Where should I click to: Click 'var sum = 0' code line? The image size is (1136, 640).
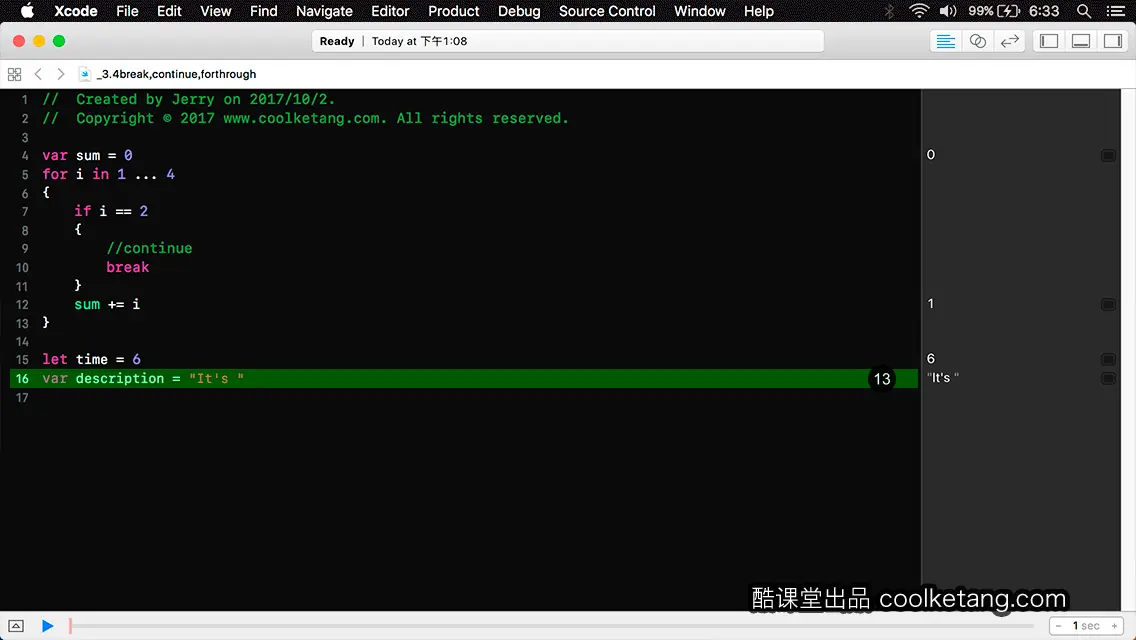pos(87,155)
